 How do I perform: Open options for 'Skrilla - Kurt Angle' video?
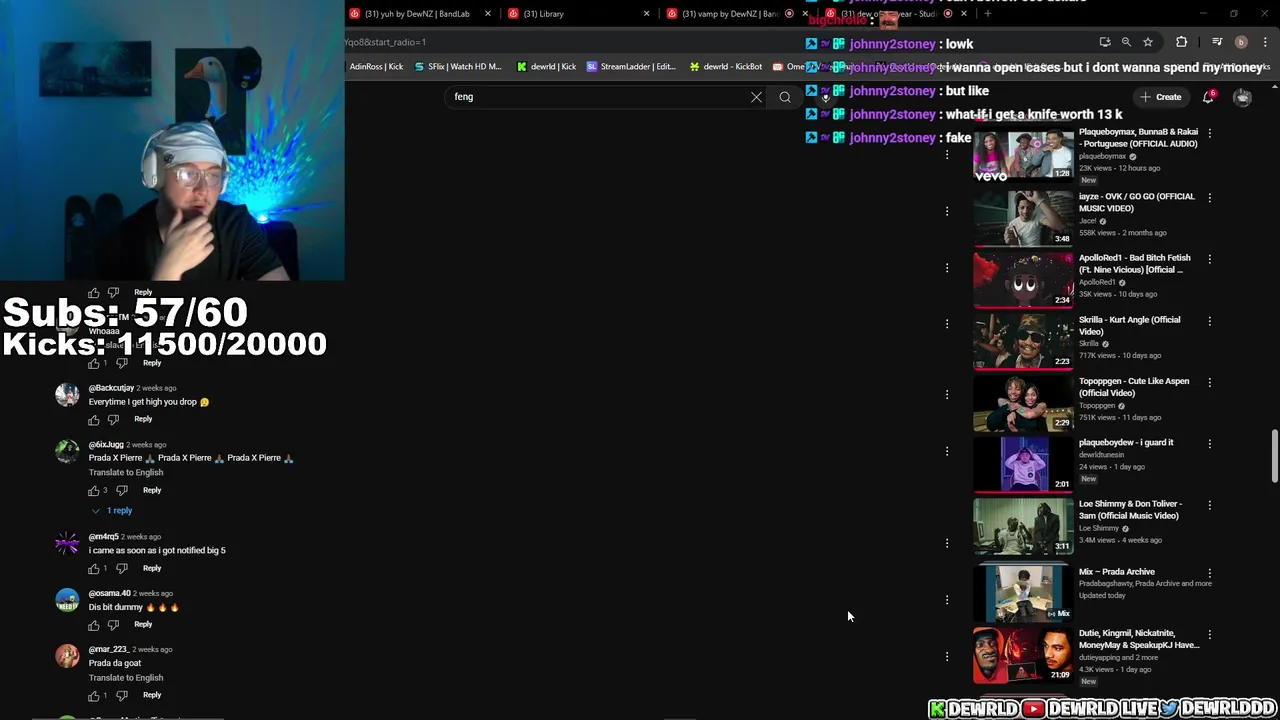click(x=1210, y=321)
